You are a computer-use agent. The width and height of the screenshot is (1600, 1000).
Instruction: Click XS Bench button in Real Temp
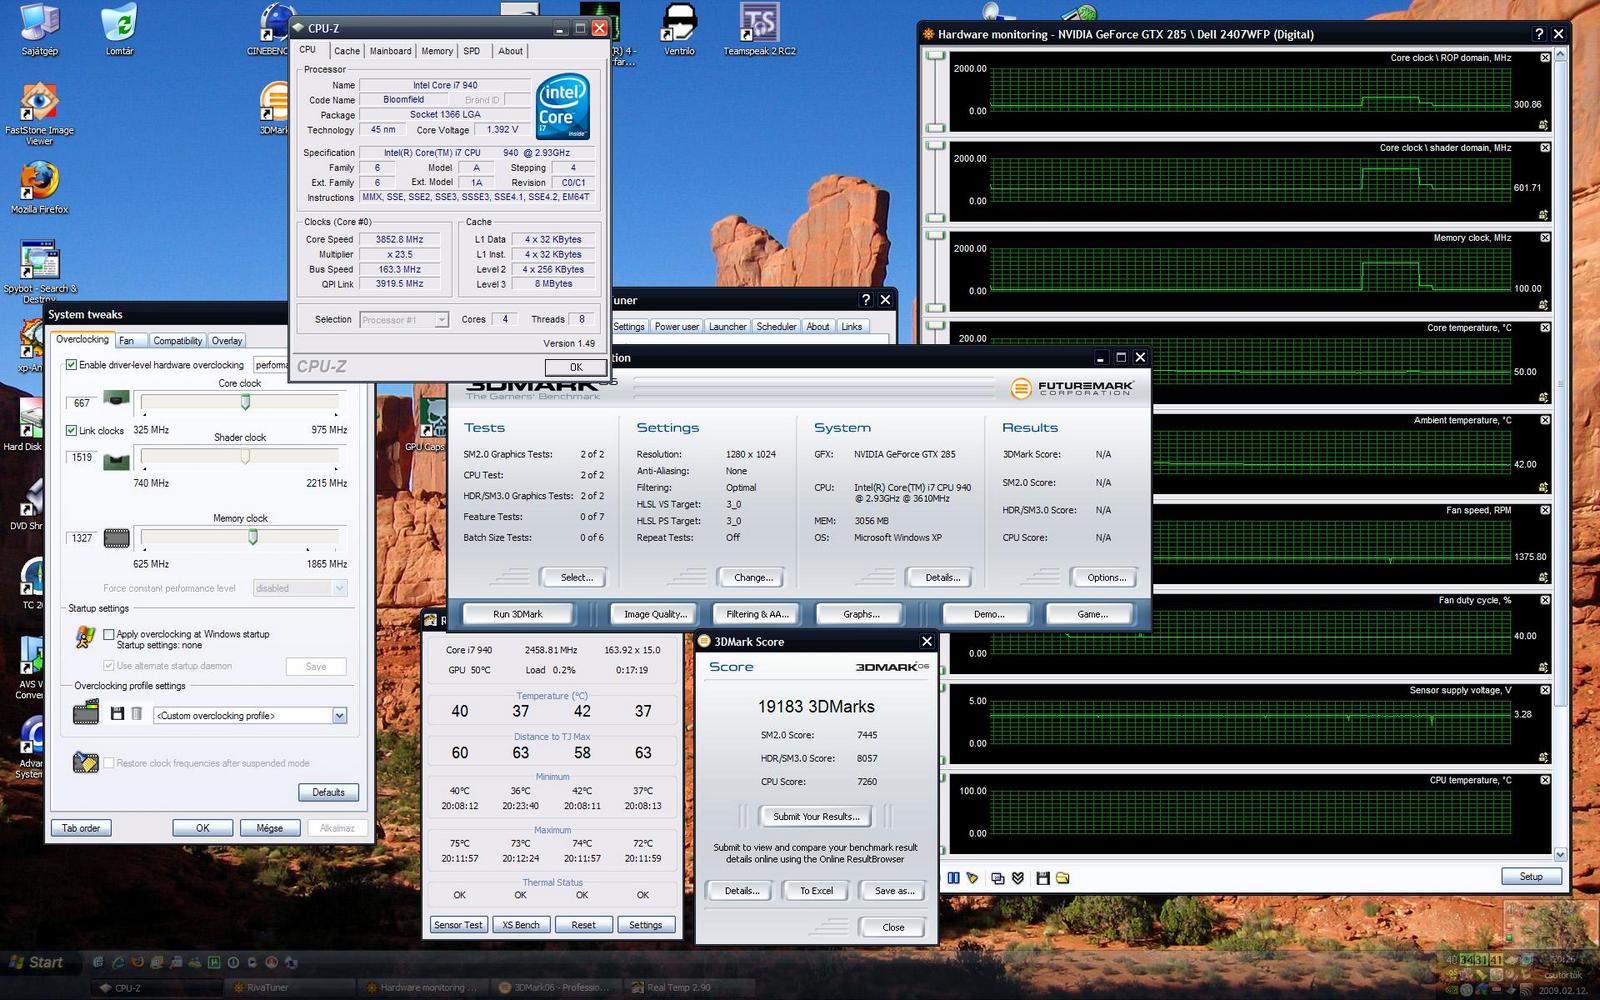[x=521, y=925]
